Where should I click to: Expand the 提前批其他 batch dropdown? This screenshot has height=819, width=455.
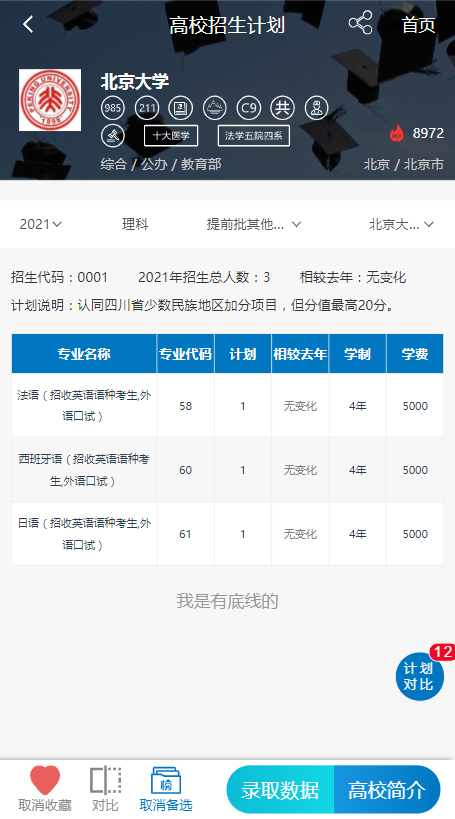click(x=253, y=224)
